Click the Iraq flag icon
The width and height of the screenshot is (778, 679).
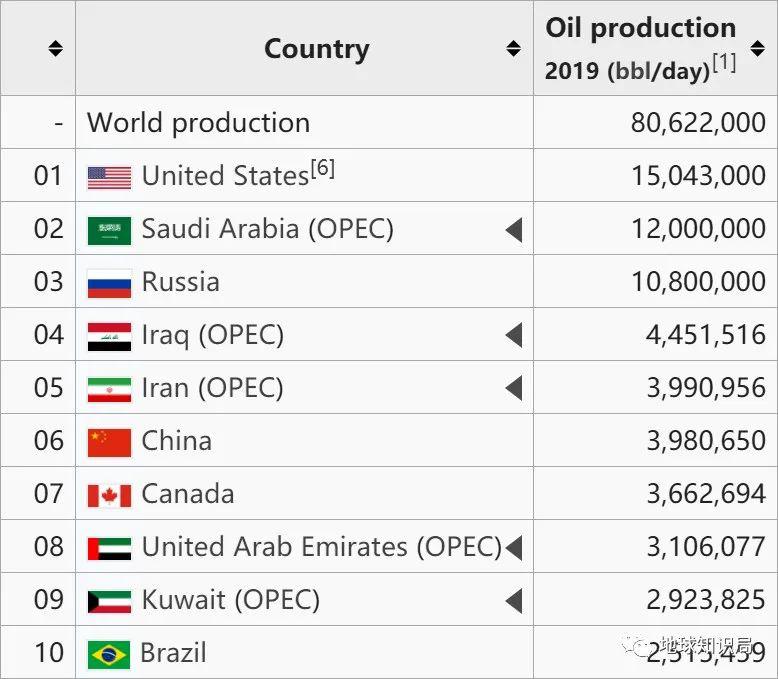click(x=109, y=337)
